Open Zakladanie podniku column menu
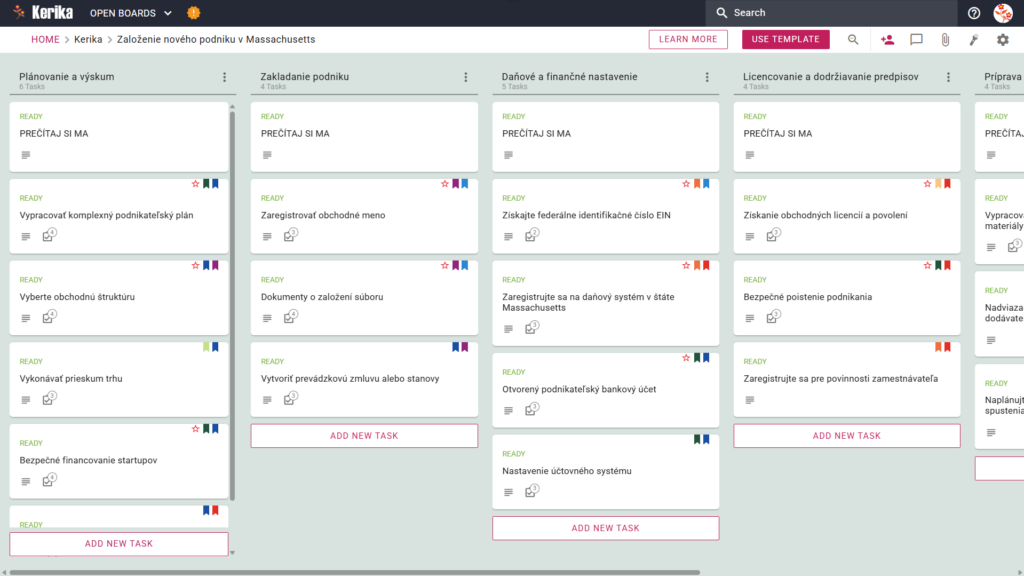The image size is (1024, 576). click(x=466, y=77)
